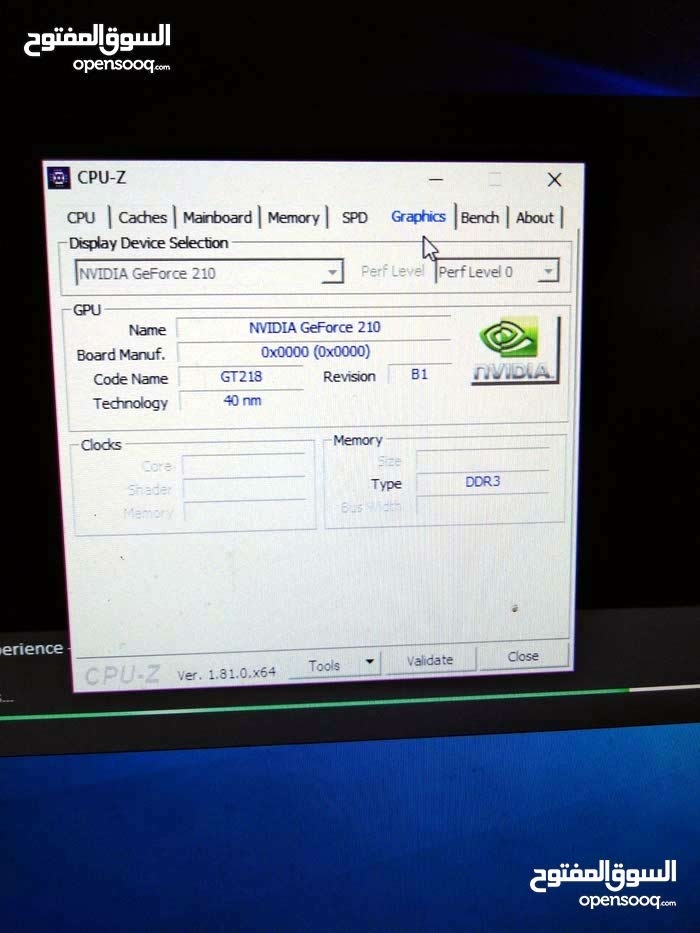Click the Code Name value GT218

click(x=241, y=376)
